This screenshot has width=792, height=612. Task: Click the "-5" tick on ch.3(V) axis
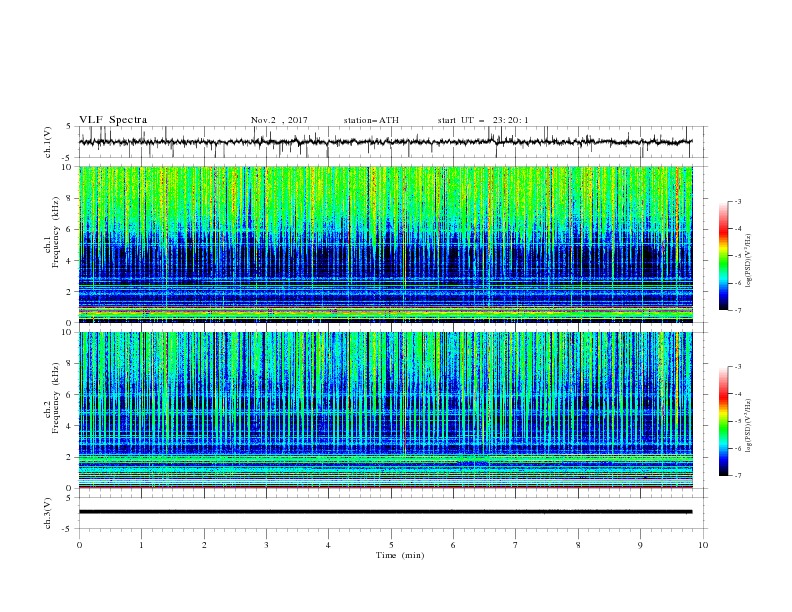pos(68,529)
